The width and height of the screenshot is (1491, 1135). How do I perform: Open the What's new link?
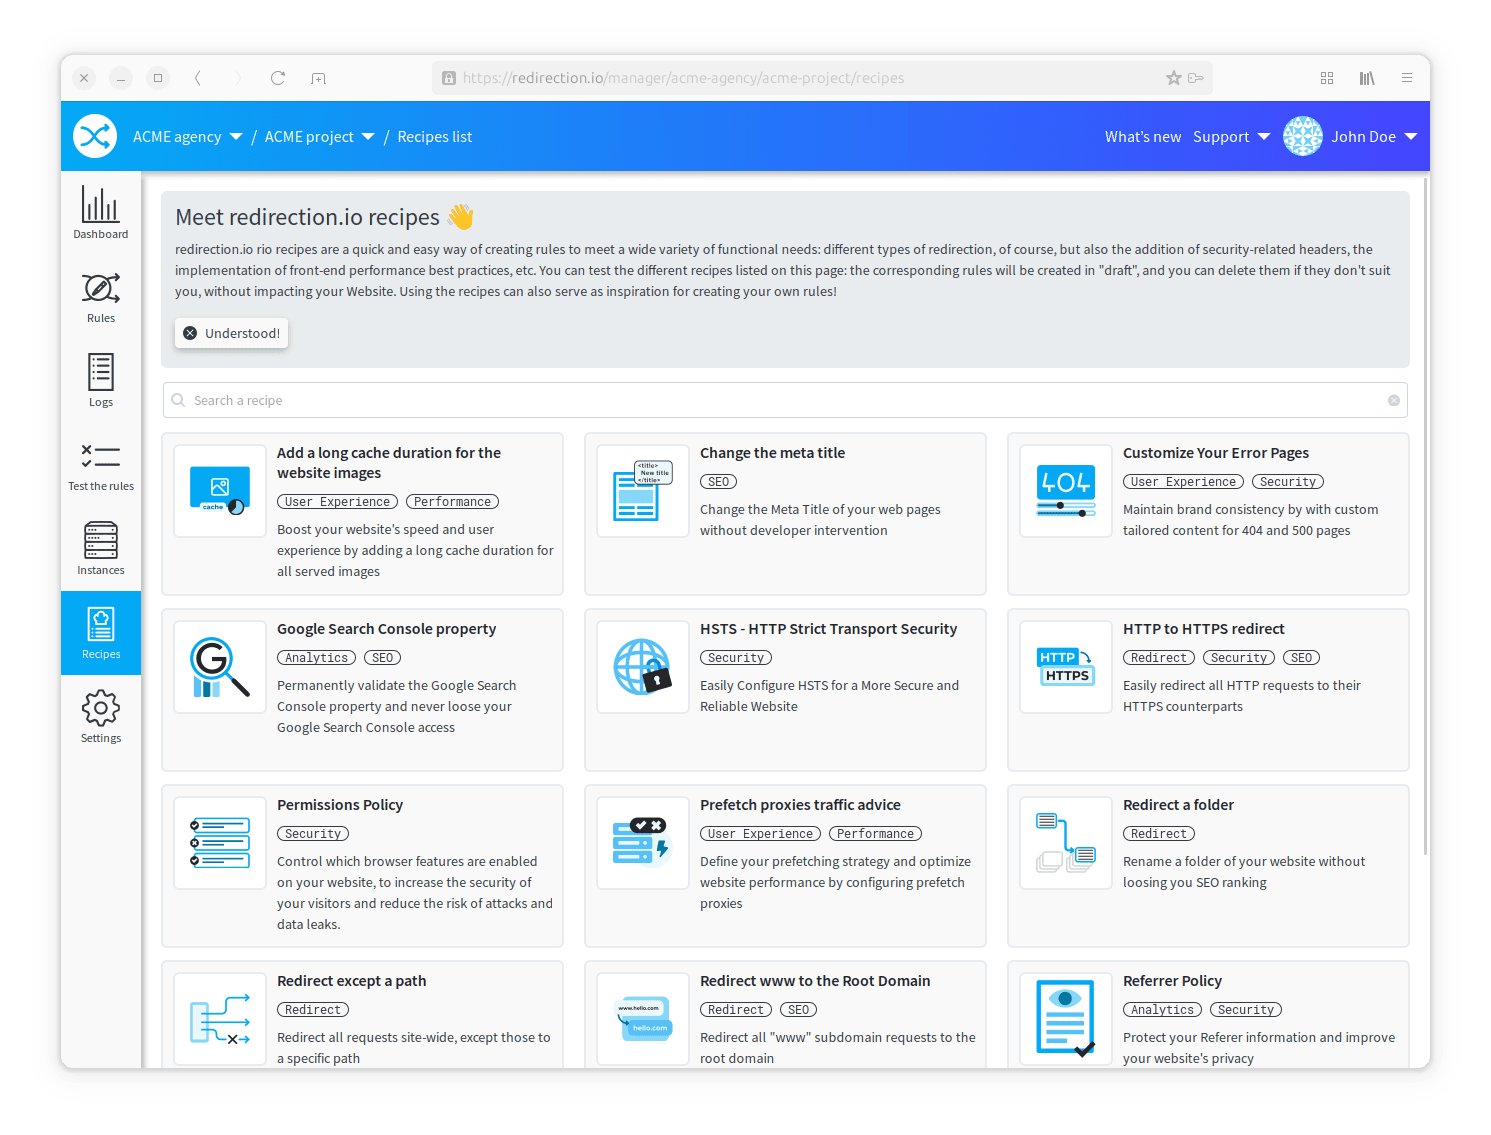pos(1143,137)
